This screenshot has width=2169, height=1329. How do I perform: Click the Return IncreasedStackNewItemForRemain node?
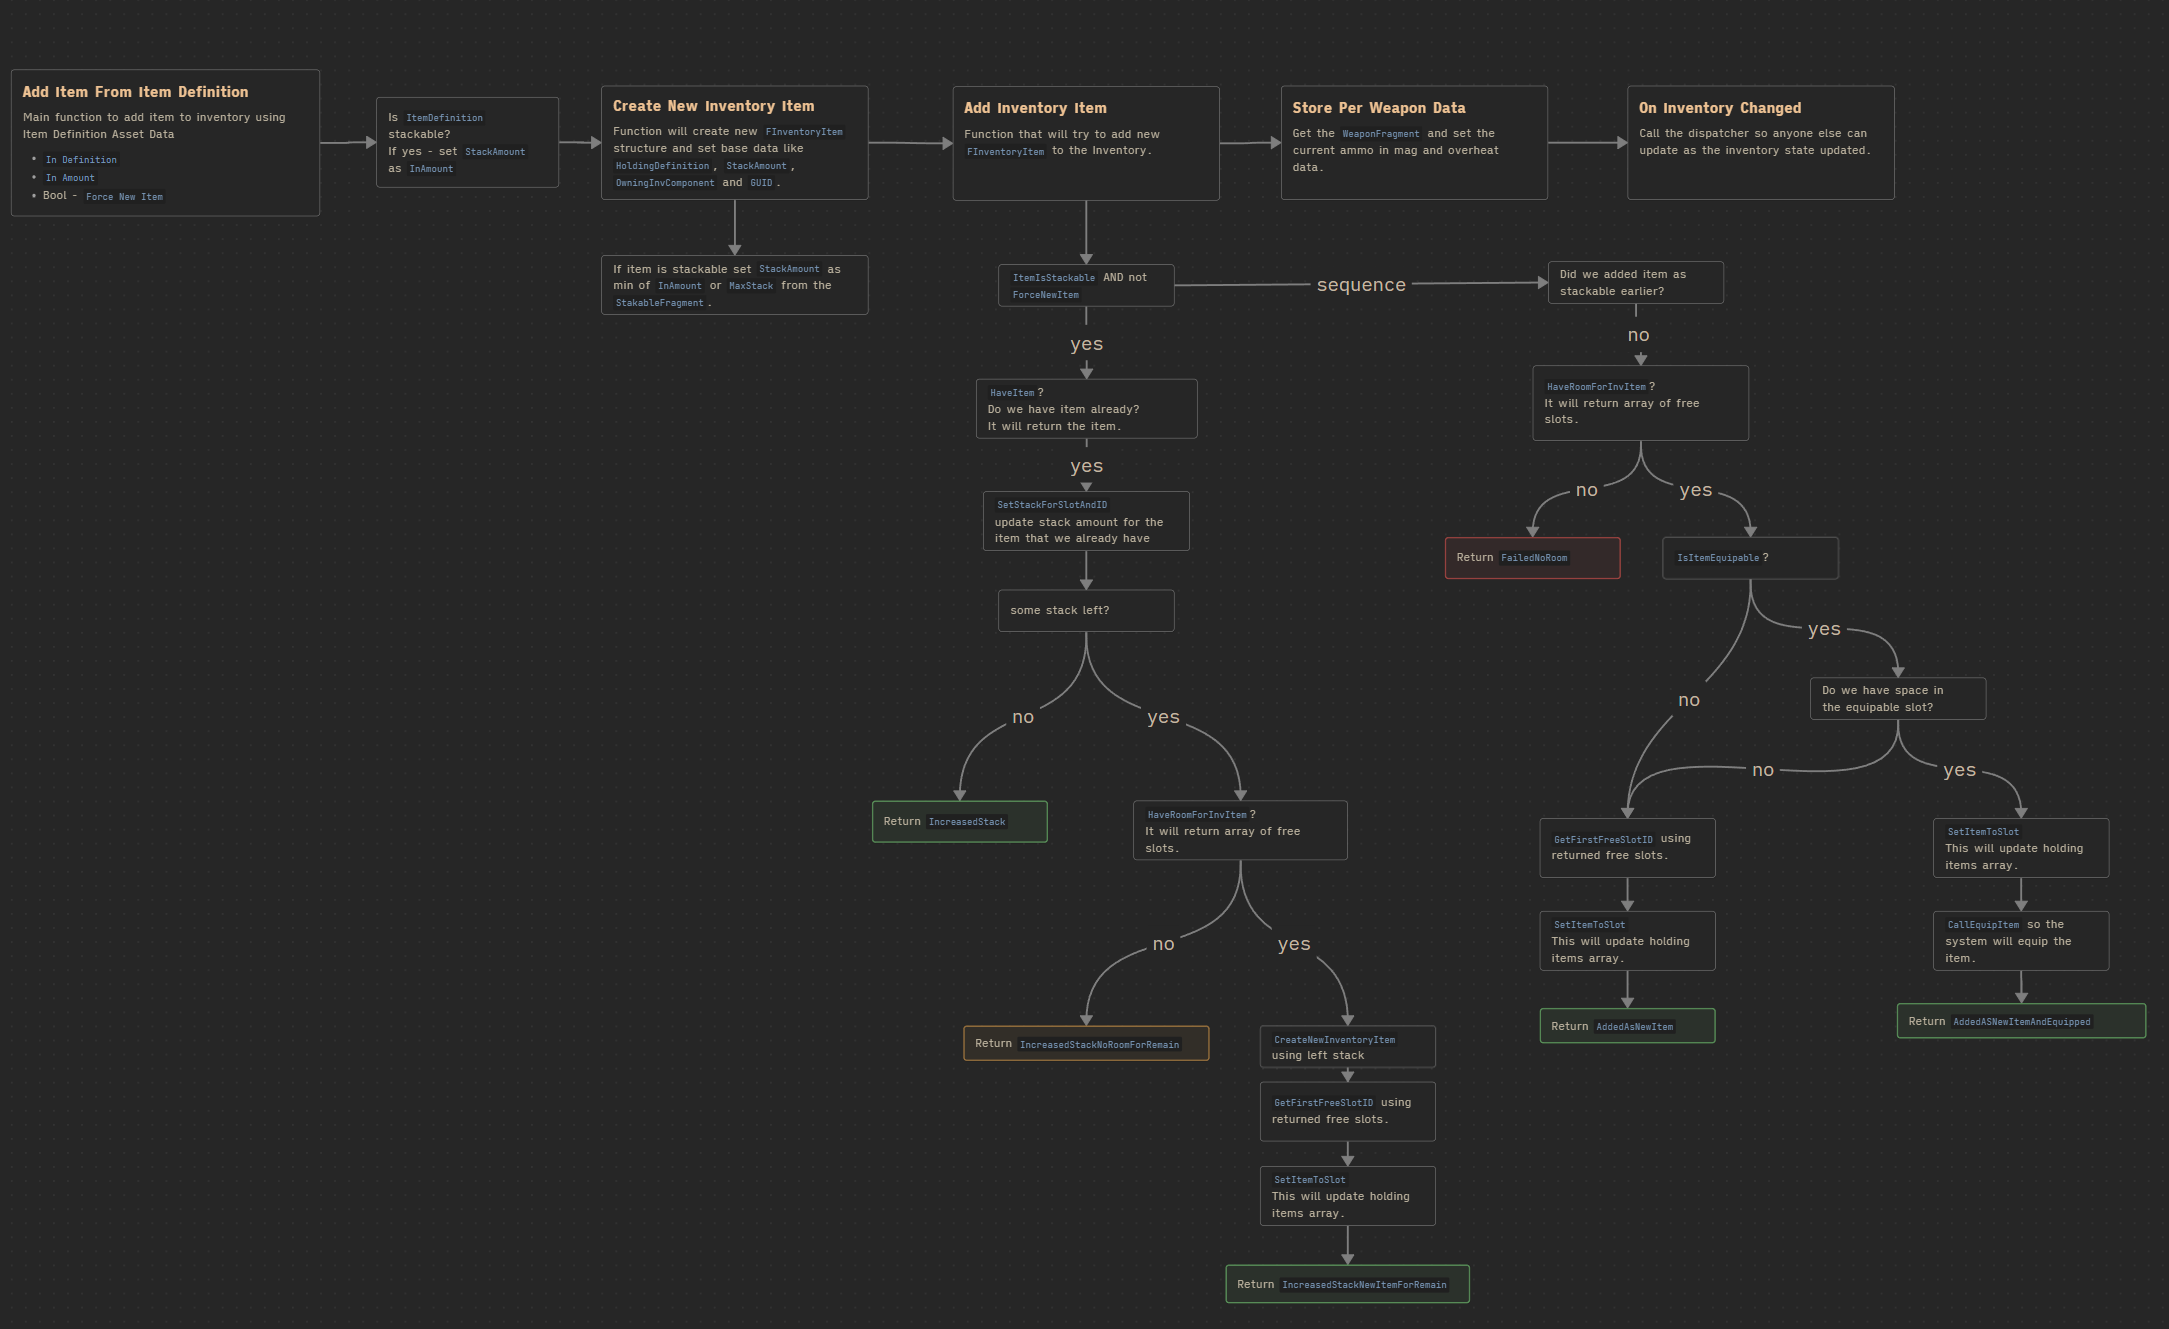pyautogui.click(x=1347, y=1284)
